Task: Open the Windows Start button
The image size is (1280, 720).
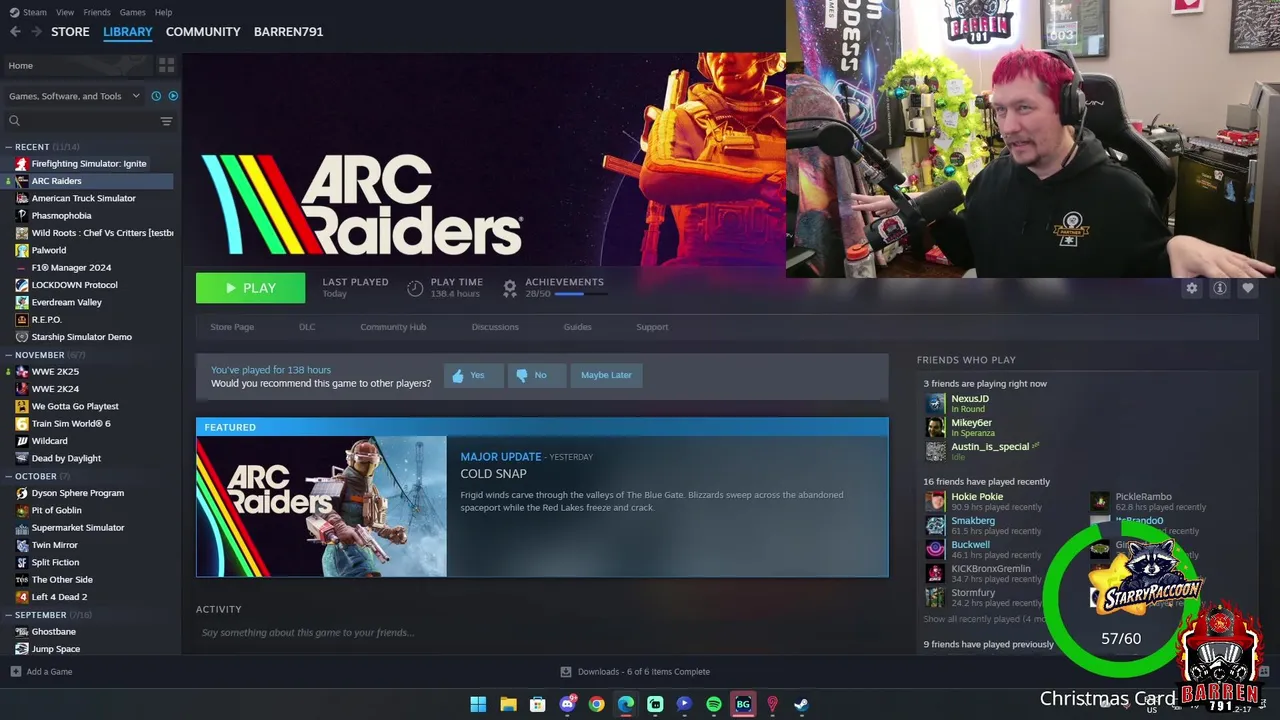Action: pos(478,704)
